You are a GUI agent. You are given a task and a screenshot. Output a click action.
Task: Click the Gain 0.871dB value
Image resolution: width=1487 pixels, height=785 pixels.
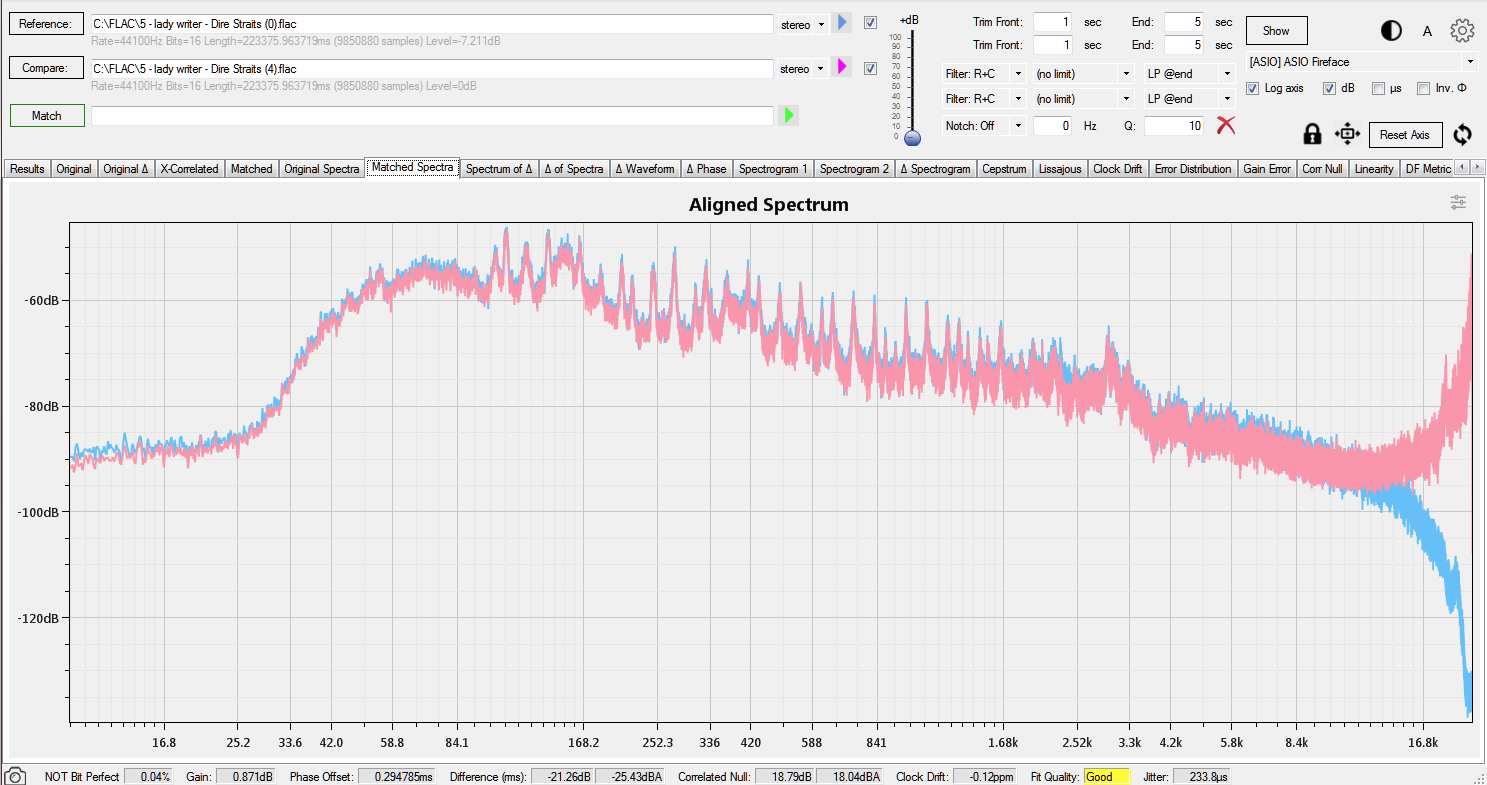coord(245,777)
